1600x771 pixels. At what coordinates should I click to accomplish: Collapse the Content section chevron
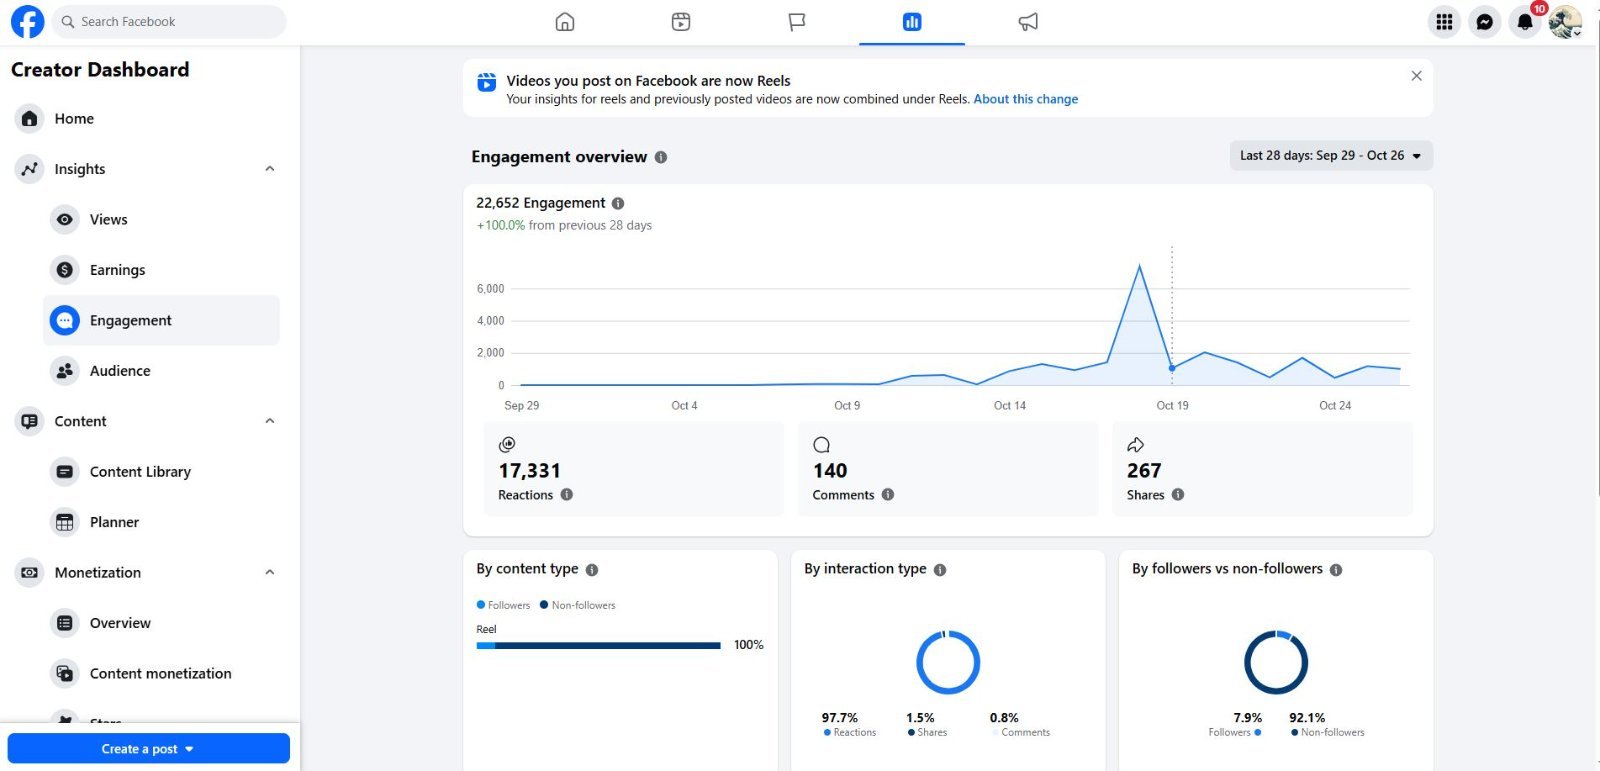coord(269,421)
